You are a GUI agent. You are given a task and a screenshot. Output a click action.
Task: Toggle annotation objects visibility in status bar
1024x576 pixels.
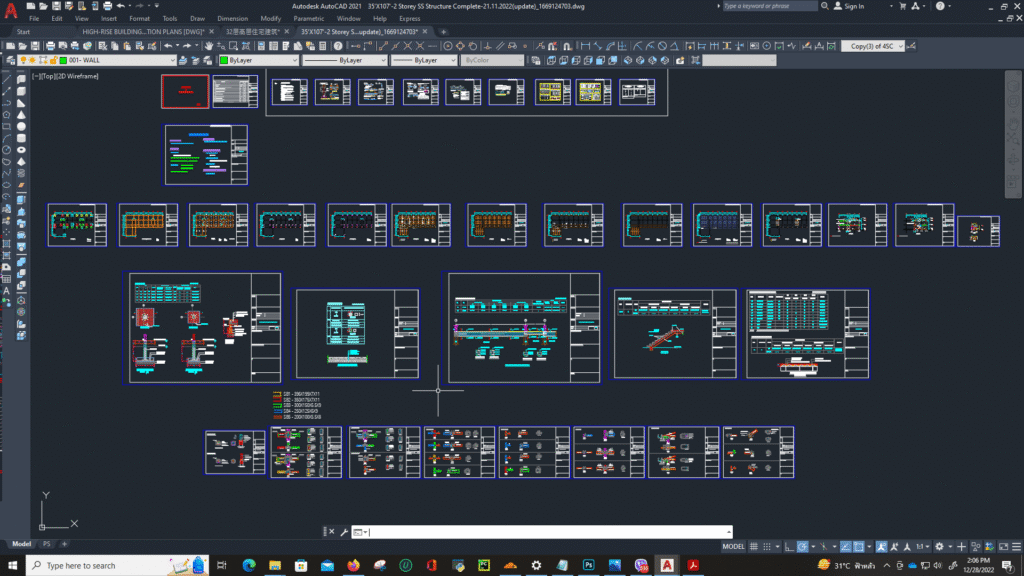[881, 547]
